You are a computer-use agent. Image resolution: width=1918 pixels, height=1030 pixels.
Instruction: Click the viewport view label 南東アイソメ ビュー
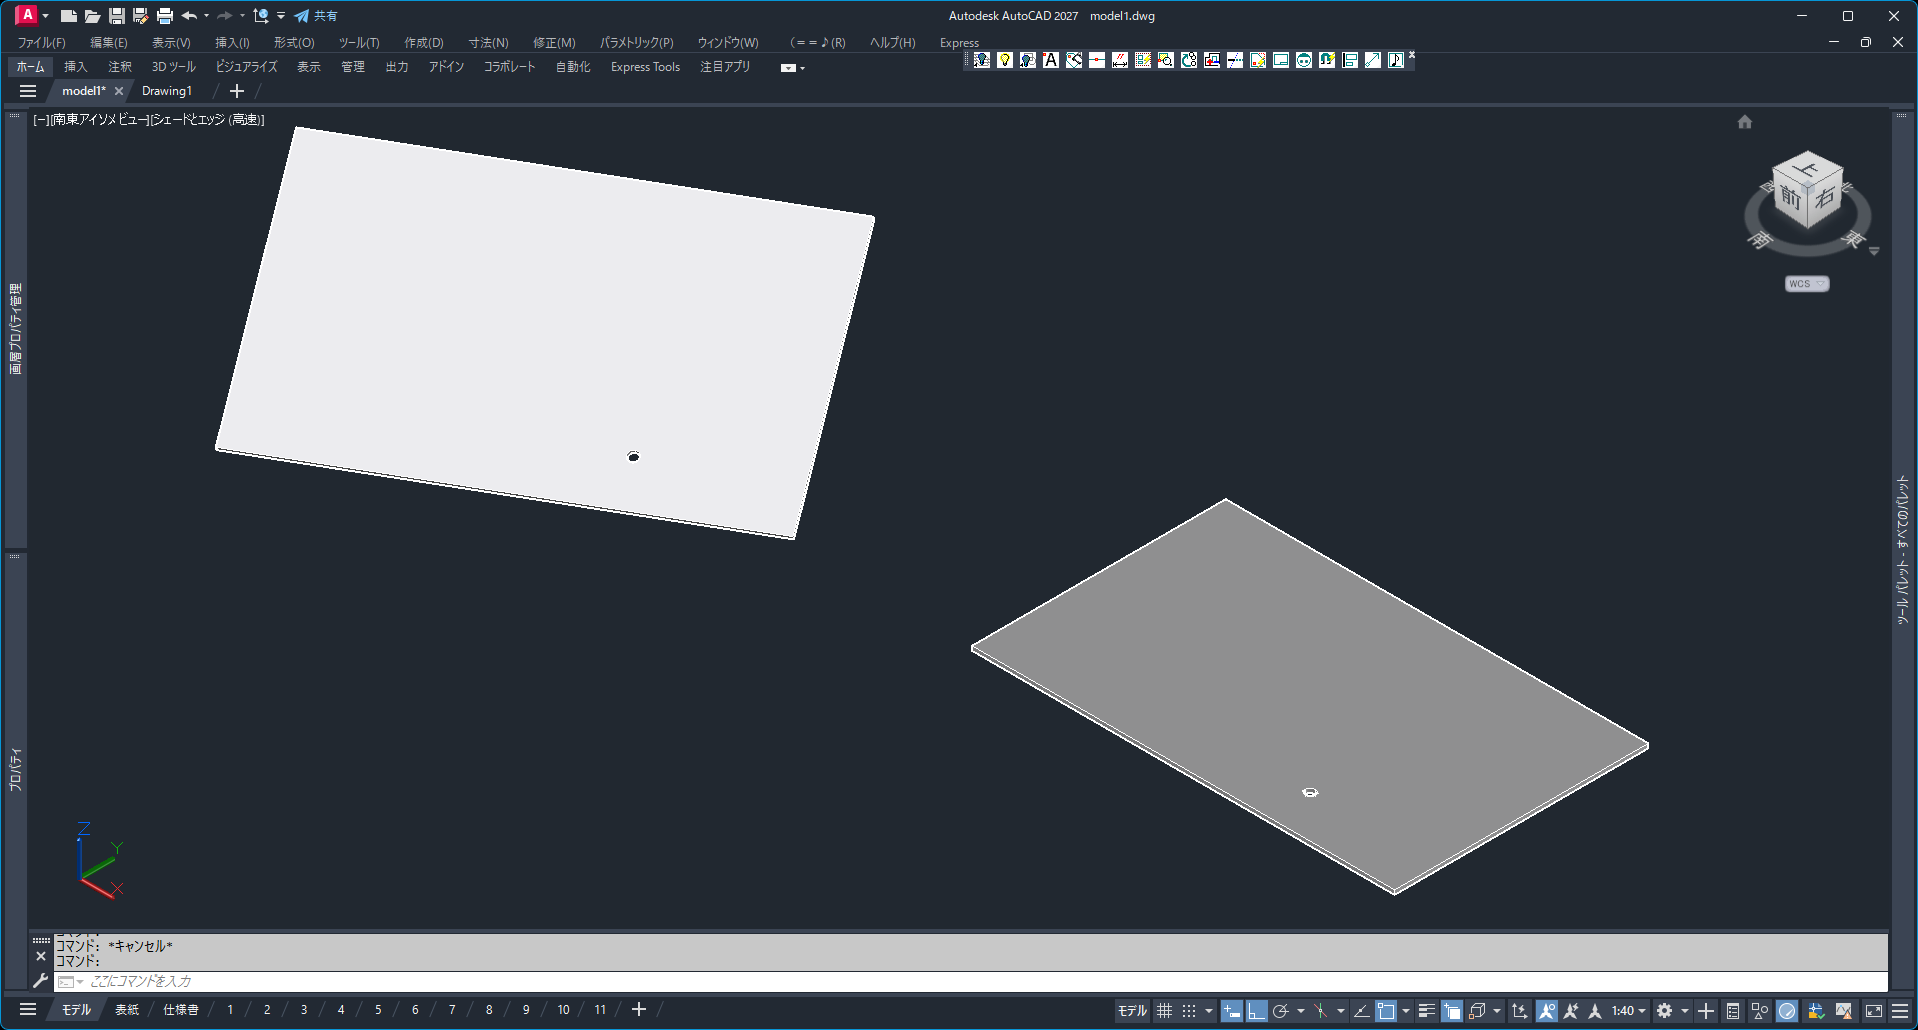click(99, 120)
